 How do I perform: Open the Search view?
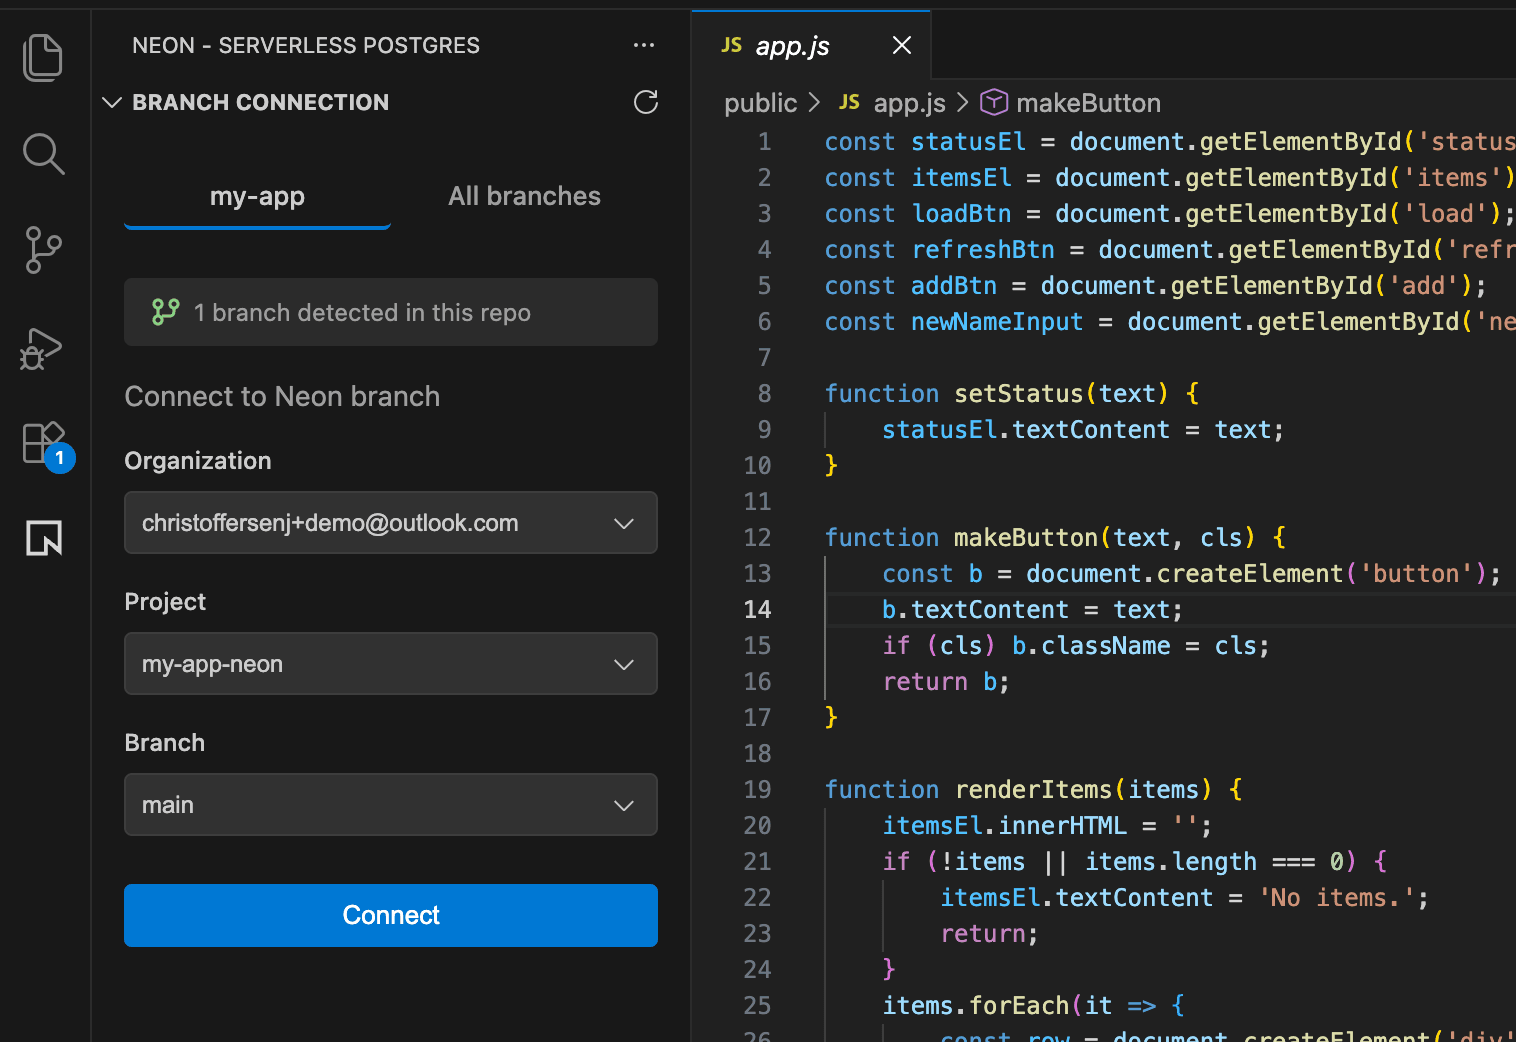tap(43, 154)
